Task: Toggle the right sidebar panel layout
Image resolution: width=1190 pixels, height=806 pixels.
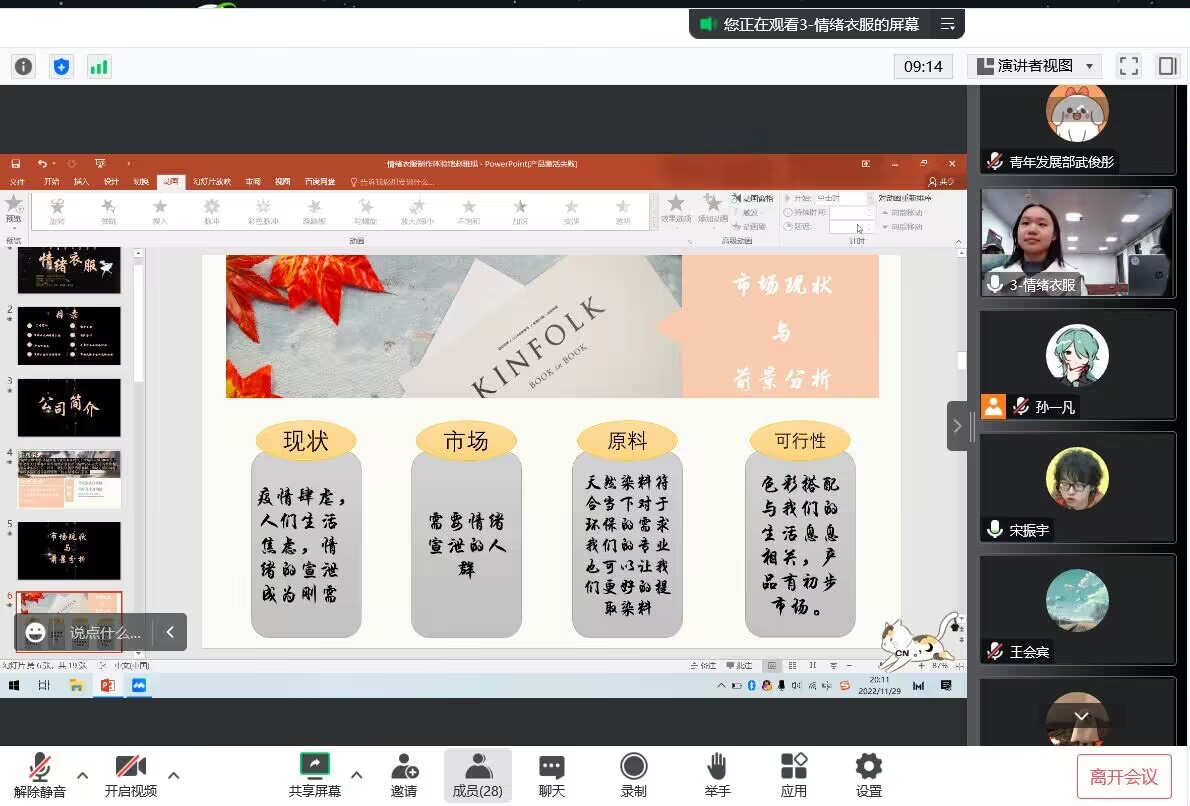Action: tap(1167, 66)
